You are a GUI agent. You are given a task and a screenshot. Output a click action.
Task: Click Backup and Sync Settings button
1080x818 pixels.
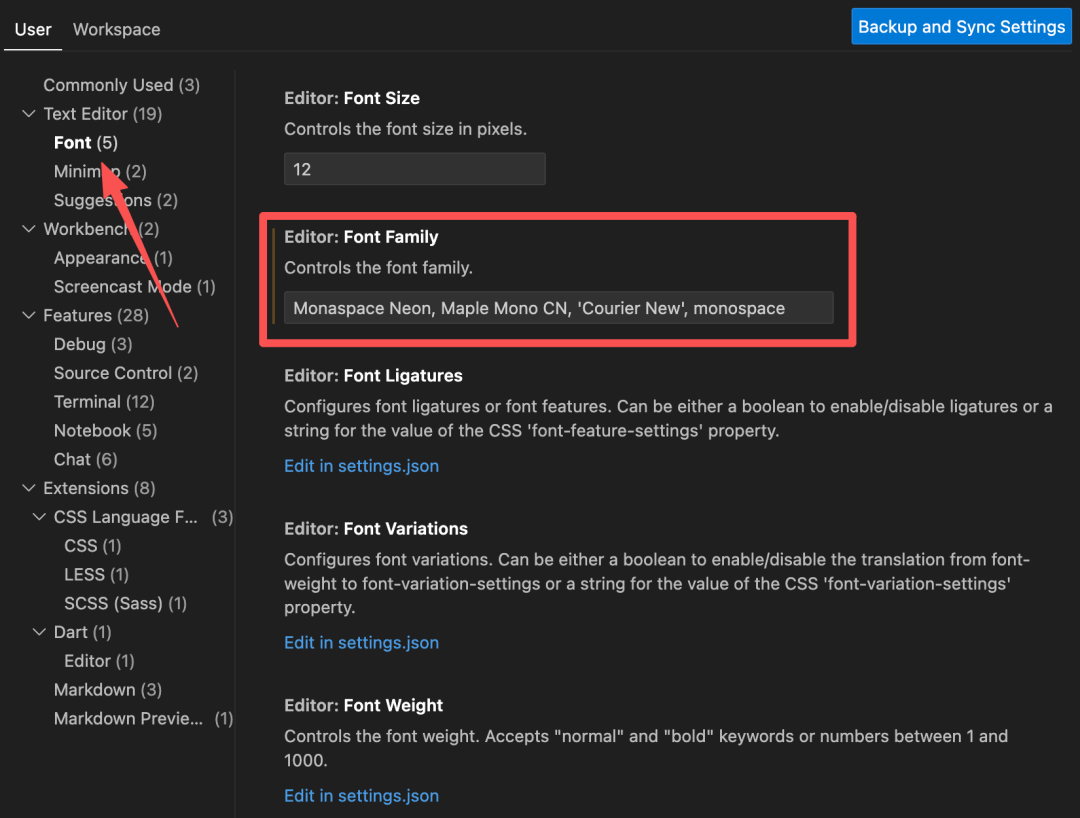tap(962, 27)
